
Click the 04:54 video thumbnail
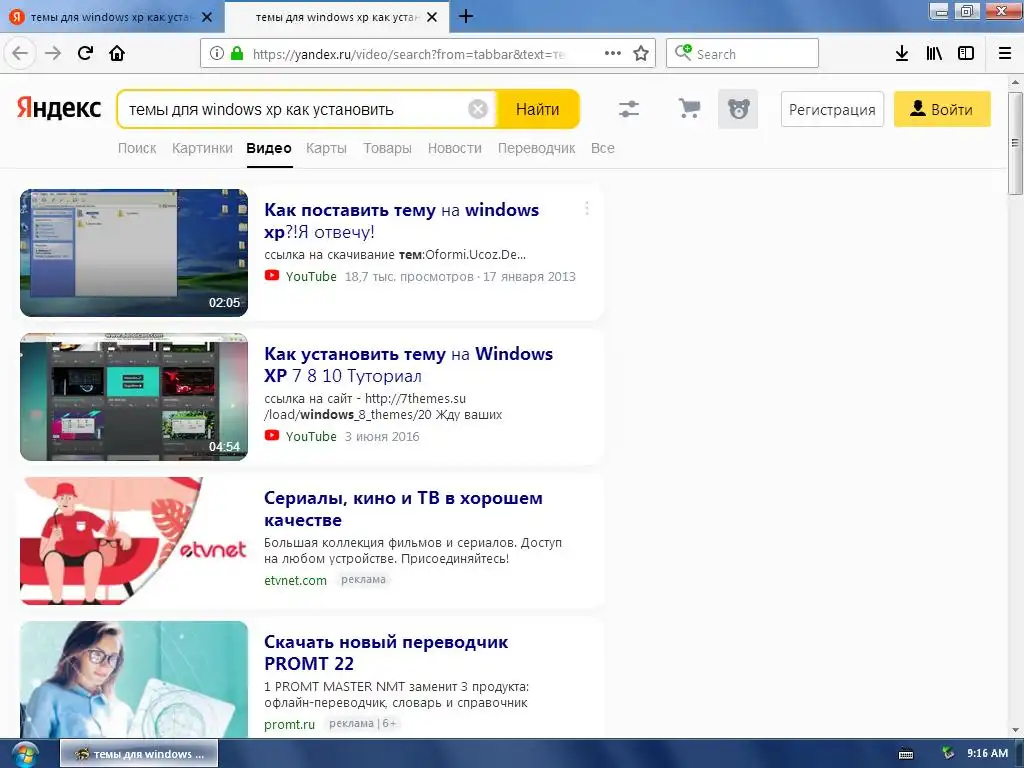pos(134,397)
